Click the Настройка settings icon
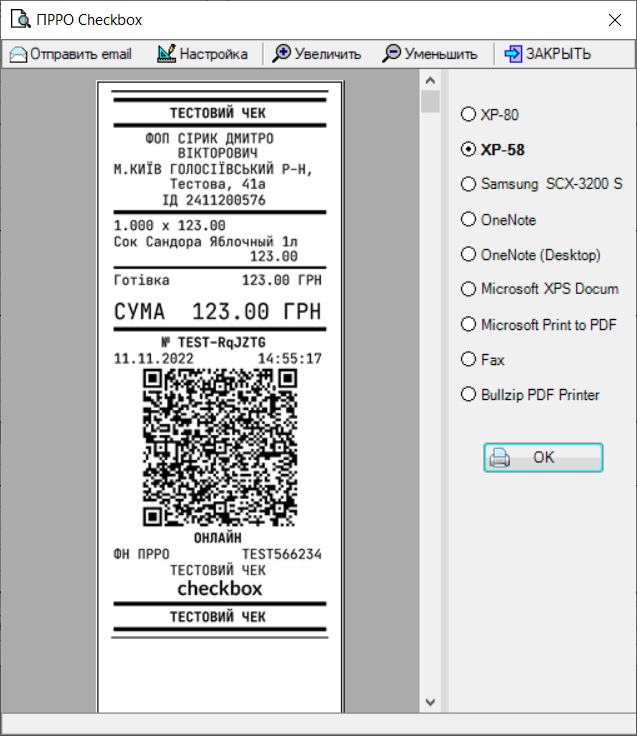Screen dimensions: 637x736 tap(166, 54)
